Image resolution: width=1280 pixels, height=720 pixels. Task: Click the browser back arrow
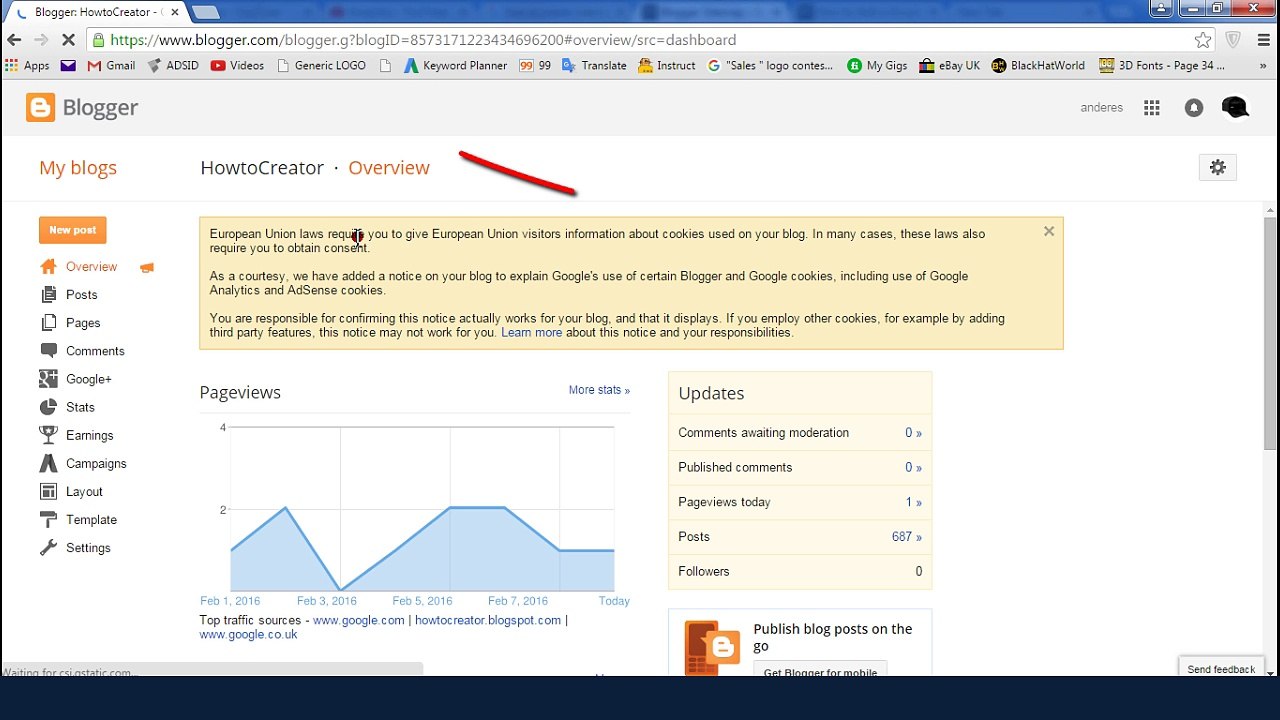pos(14,40)
